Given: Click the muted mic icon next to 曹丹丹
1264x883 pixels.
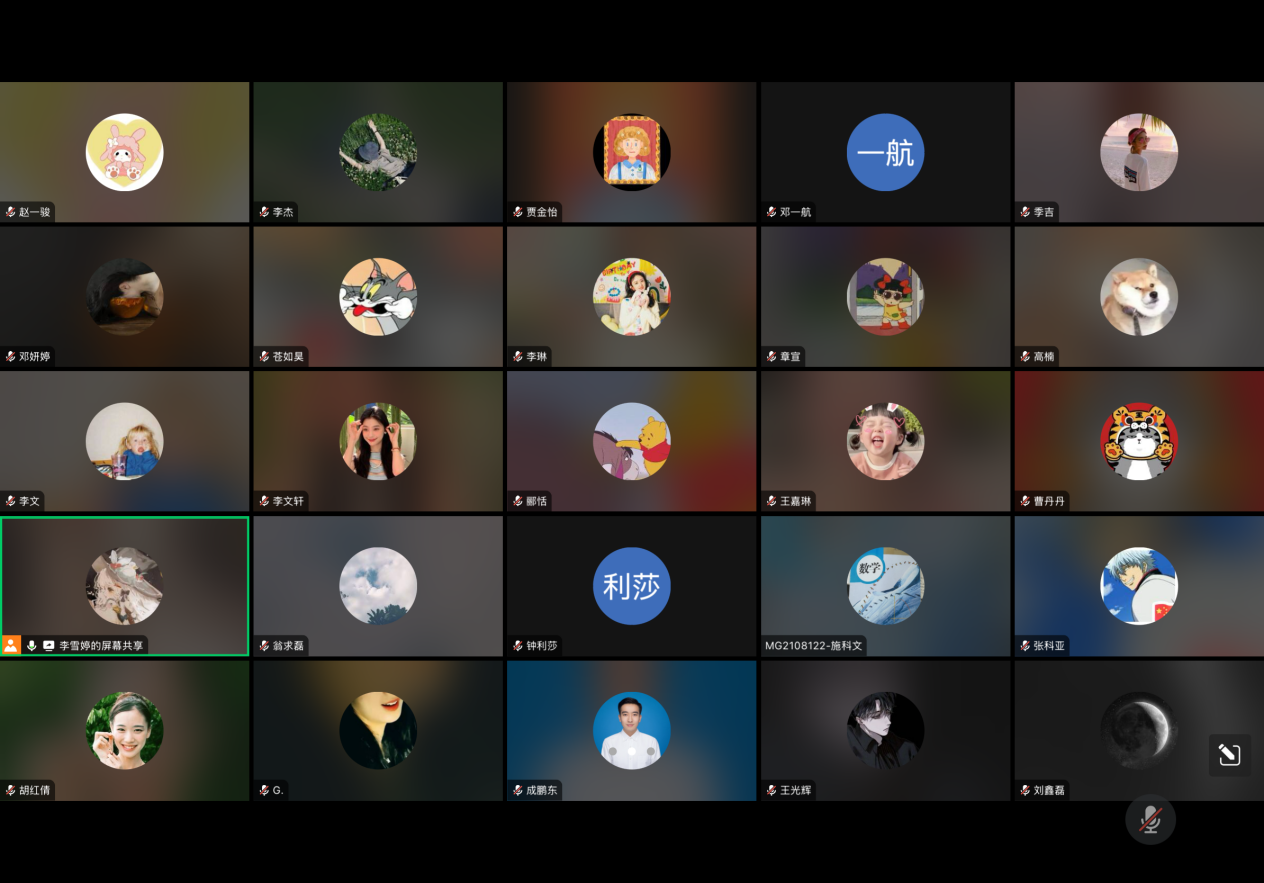Looking at the screenshot, I should pos(1026,501).
